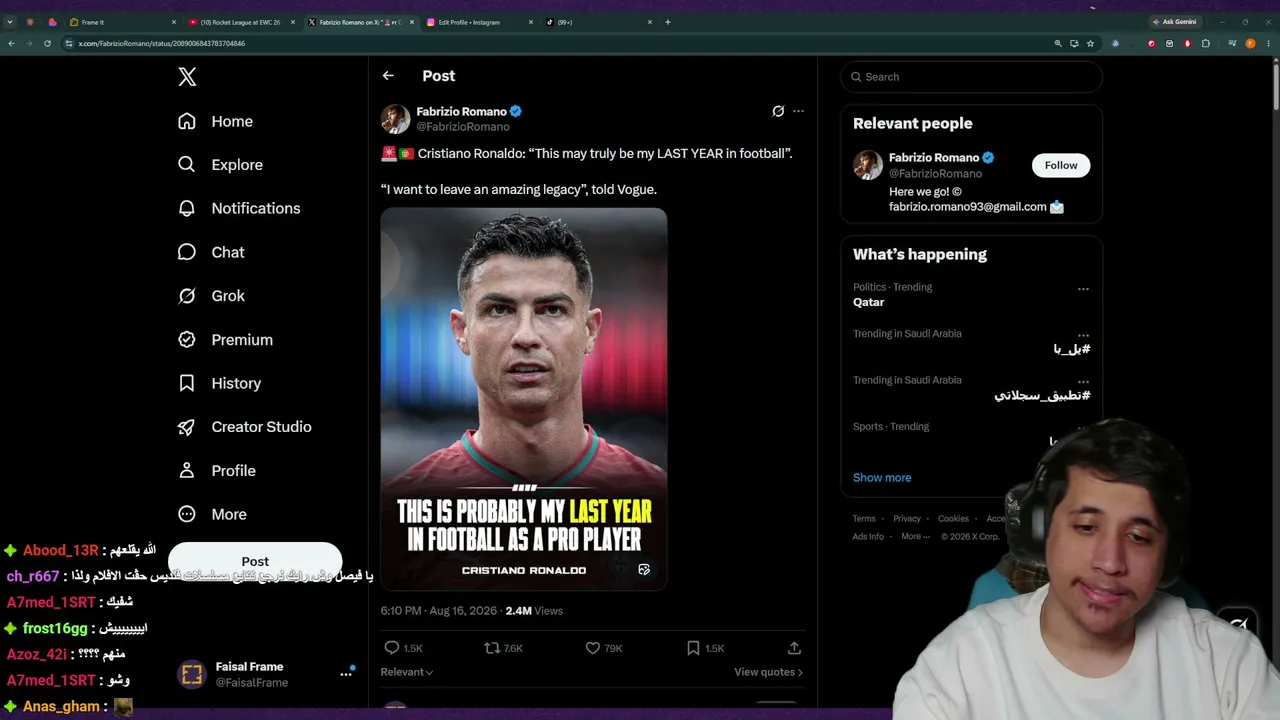1280x720 pixels.
Task: Click the 2.4M Views count
Action: tap(534, 611)
